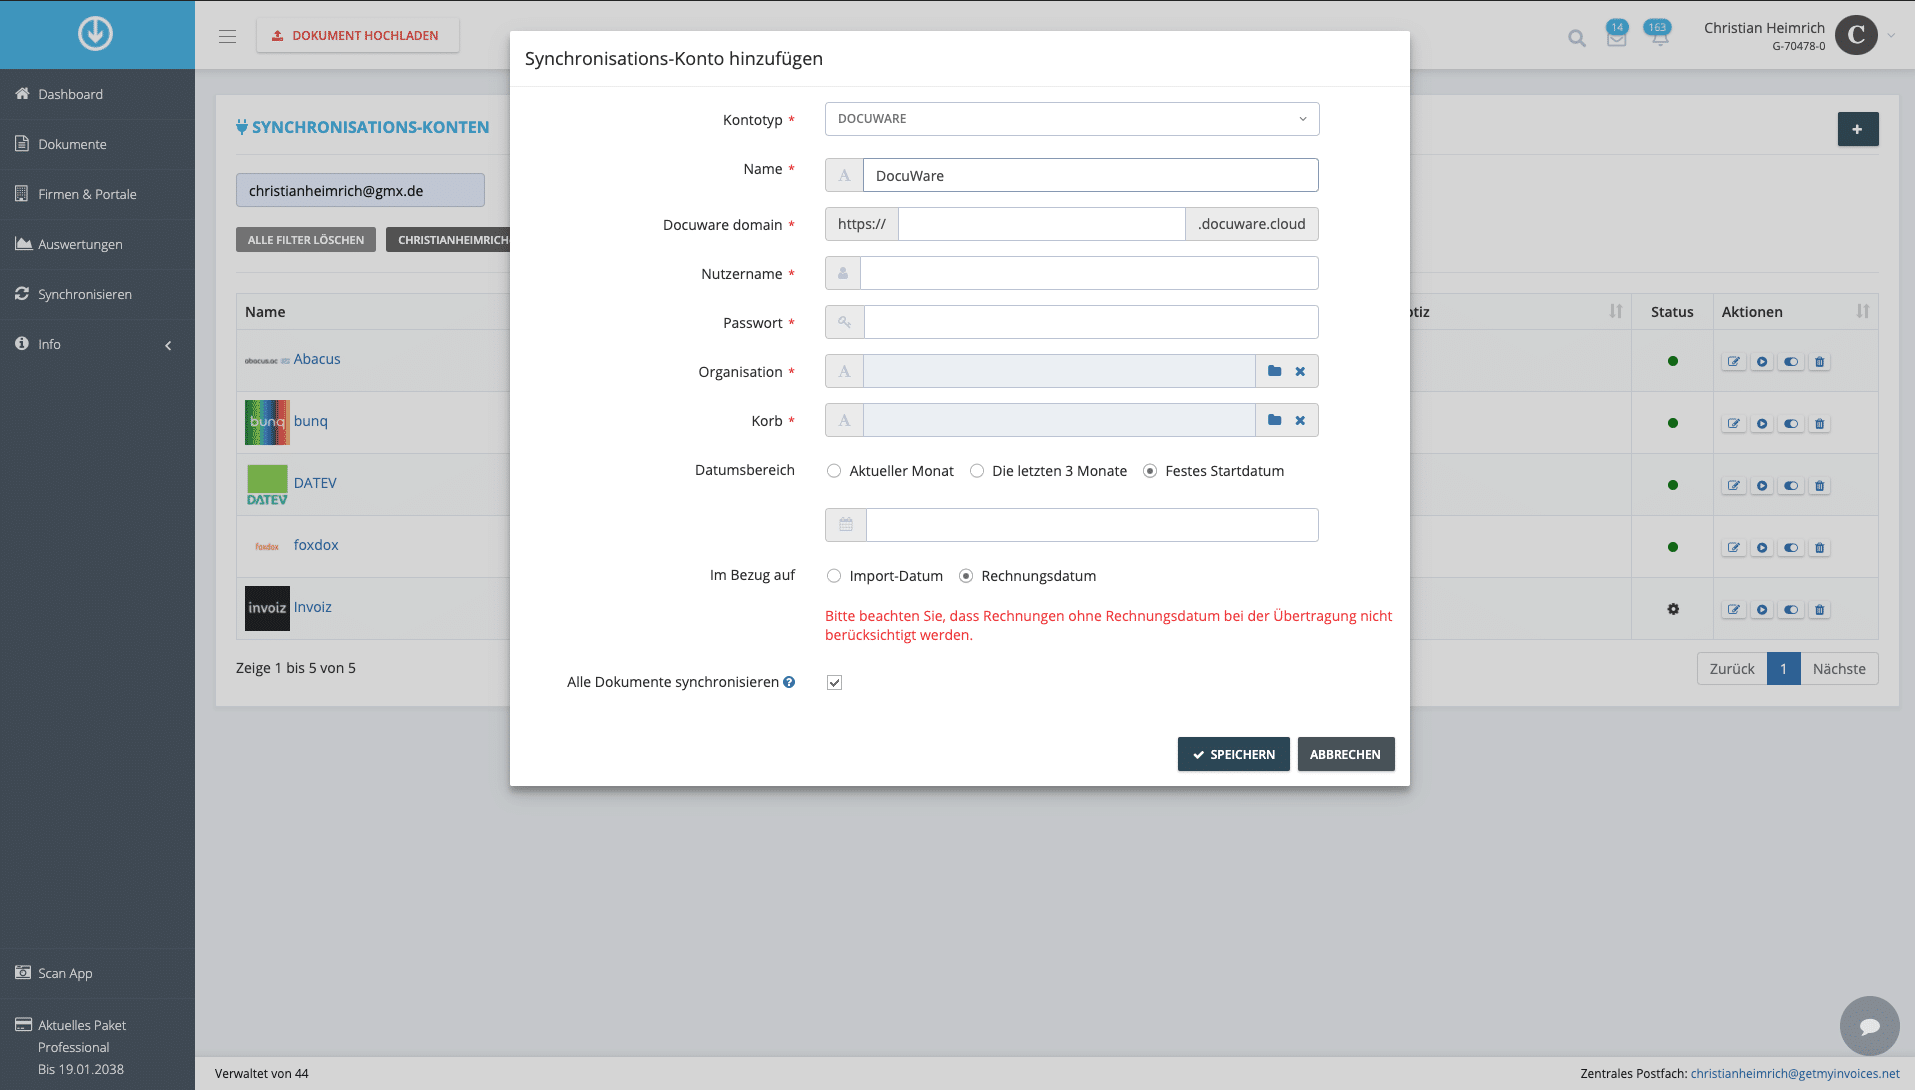Screen dimensions: 1915x1090
Task: Click the calendar icon of the start date
Action: (846, 525)
